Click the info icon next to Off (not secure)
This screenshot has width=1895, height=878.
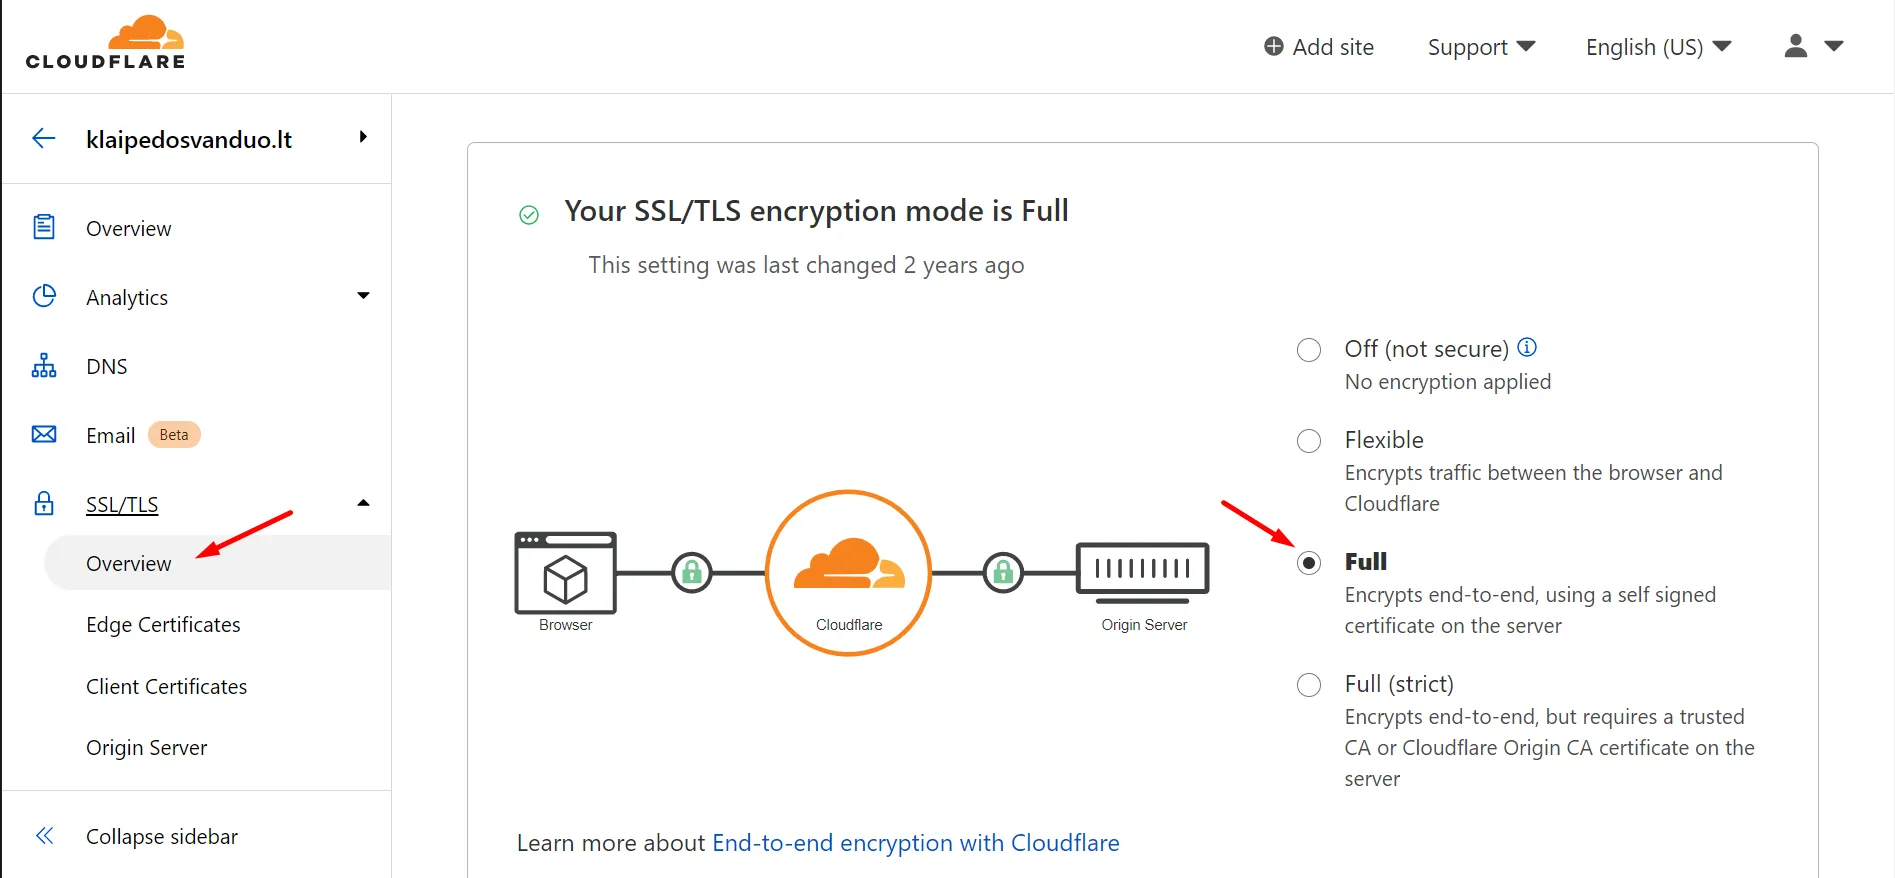click(1527, 347)
